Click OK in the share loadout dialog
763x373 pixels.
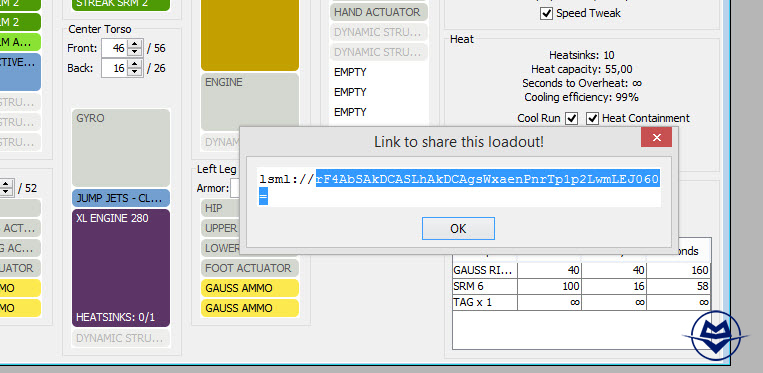pos(458,229)
